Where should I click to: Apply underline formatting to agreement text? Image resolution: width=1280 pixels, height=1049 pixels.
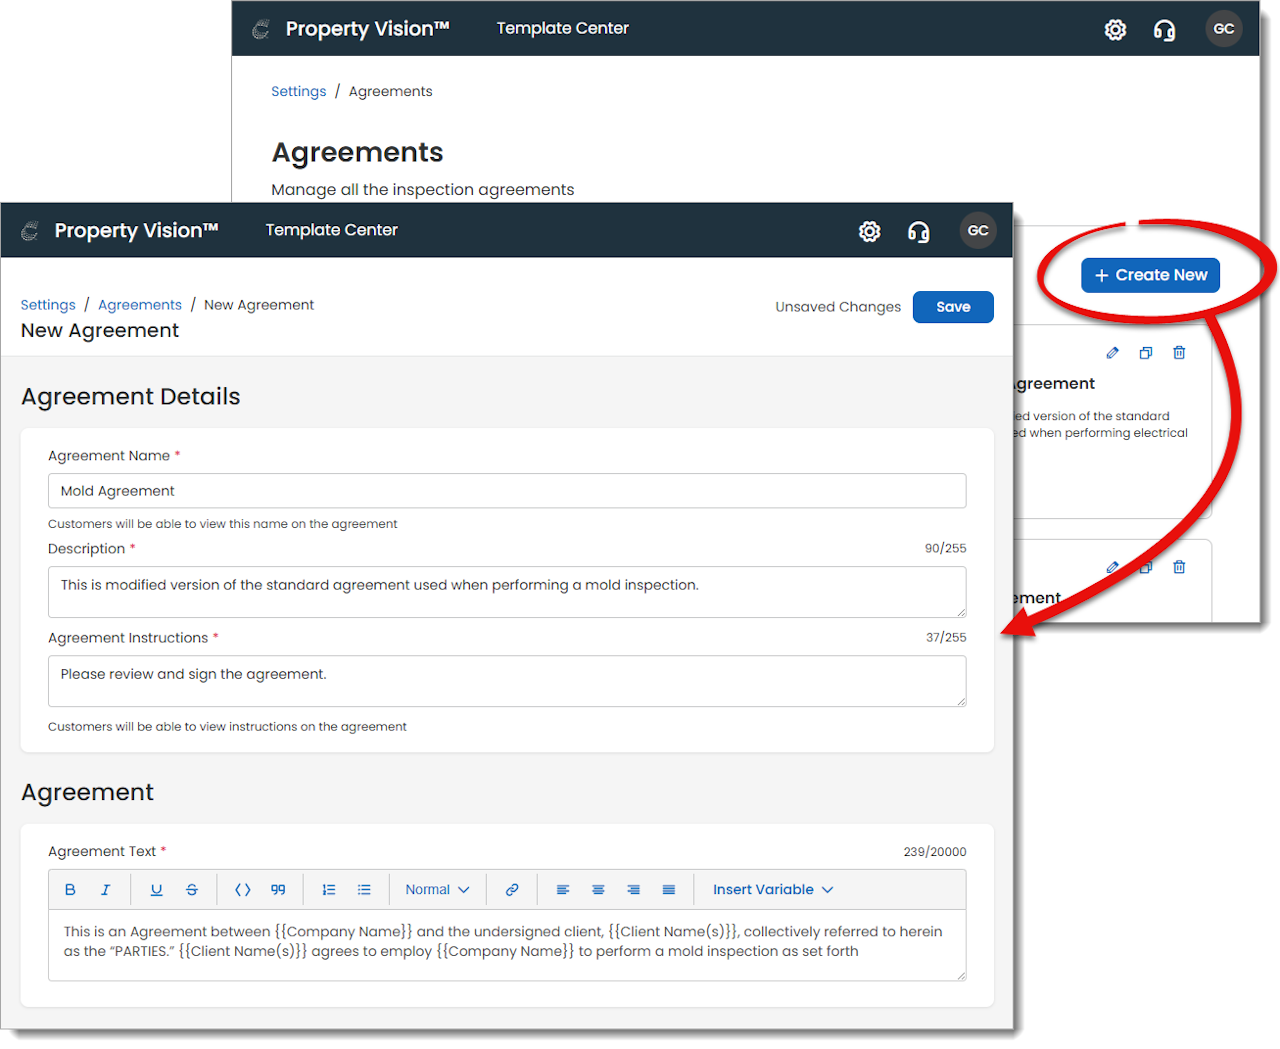coord(156,890)
